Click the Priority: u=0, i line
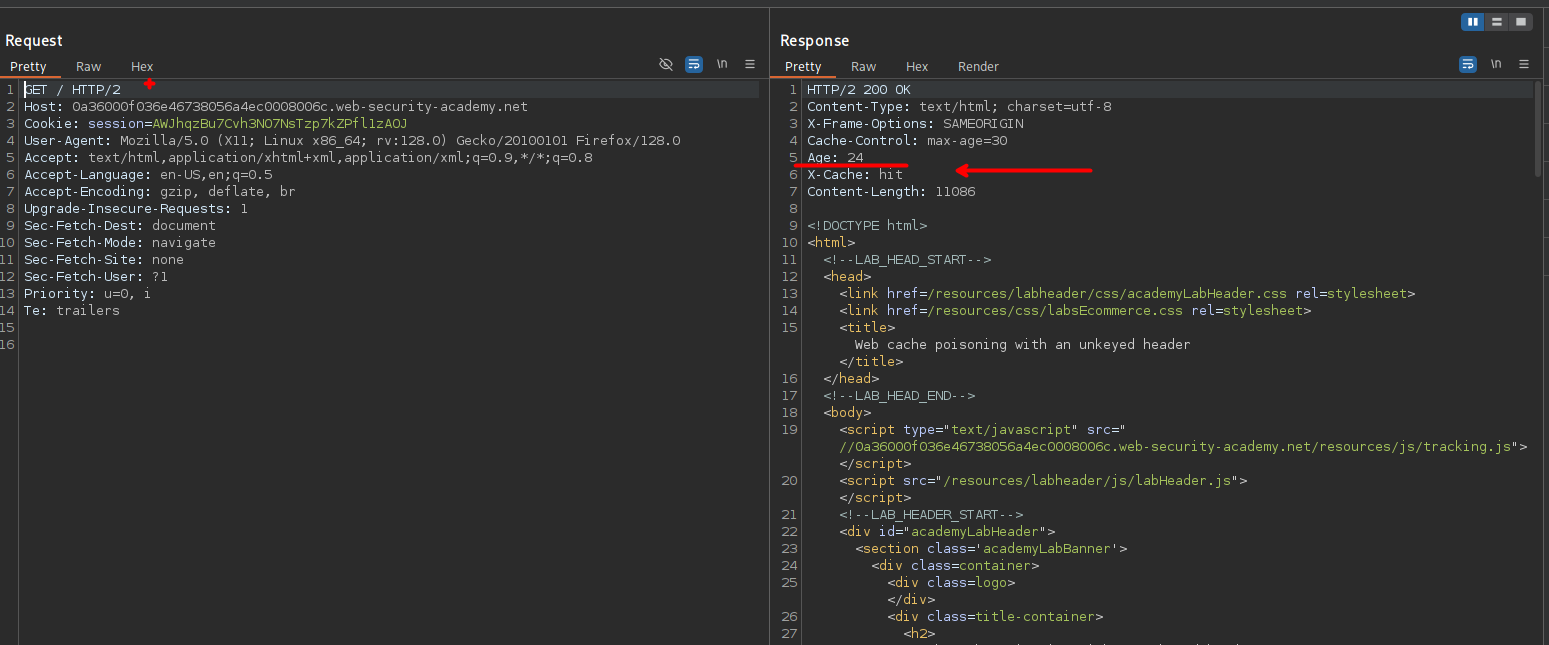This screenshot has width=1549, height=645. (88, 294)
